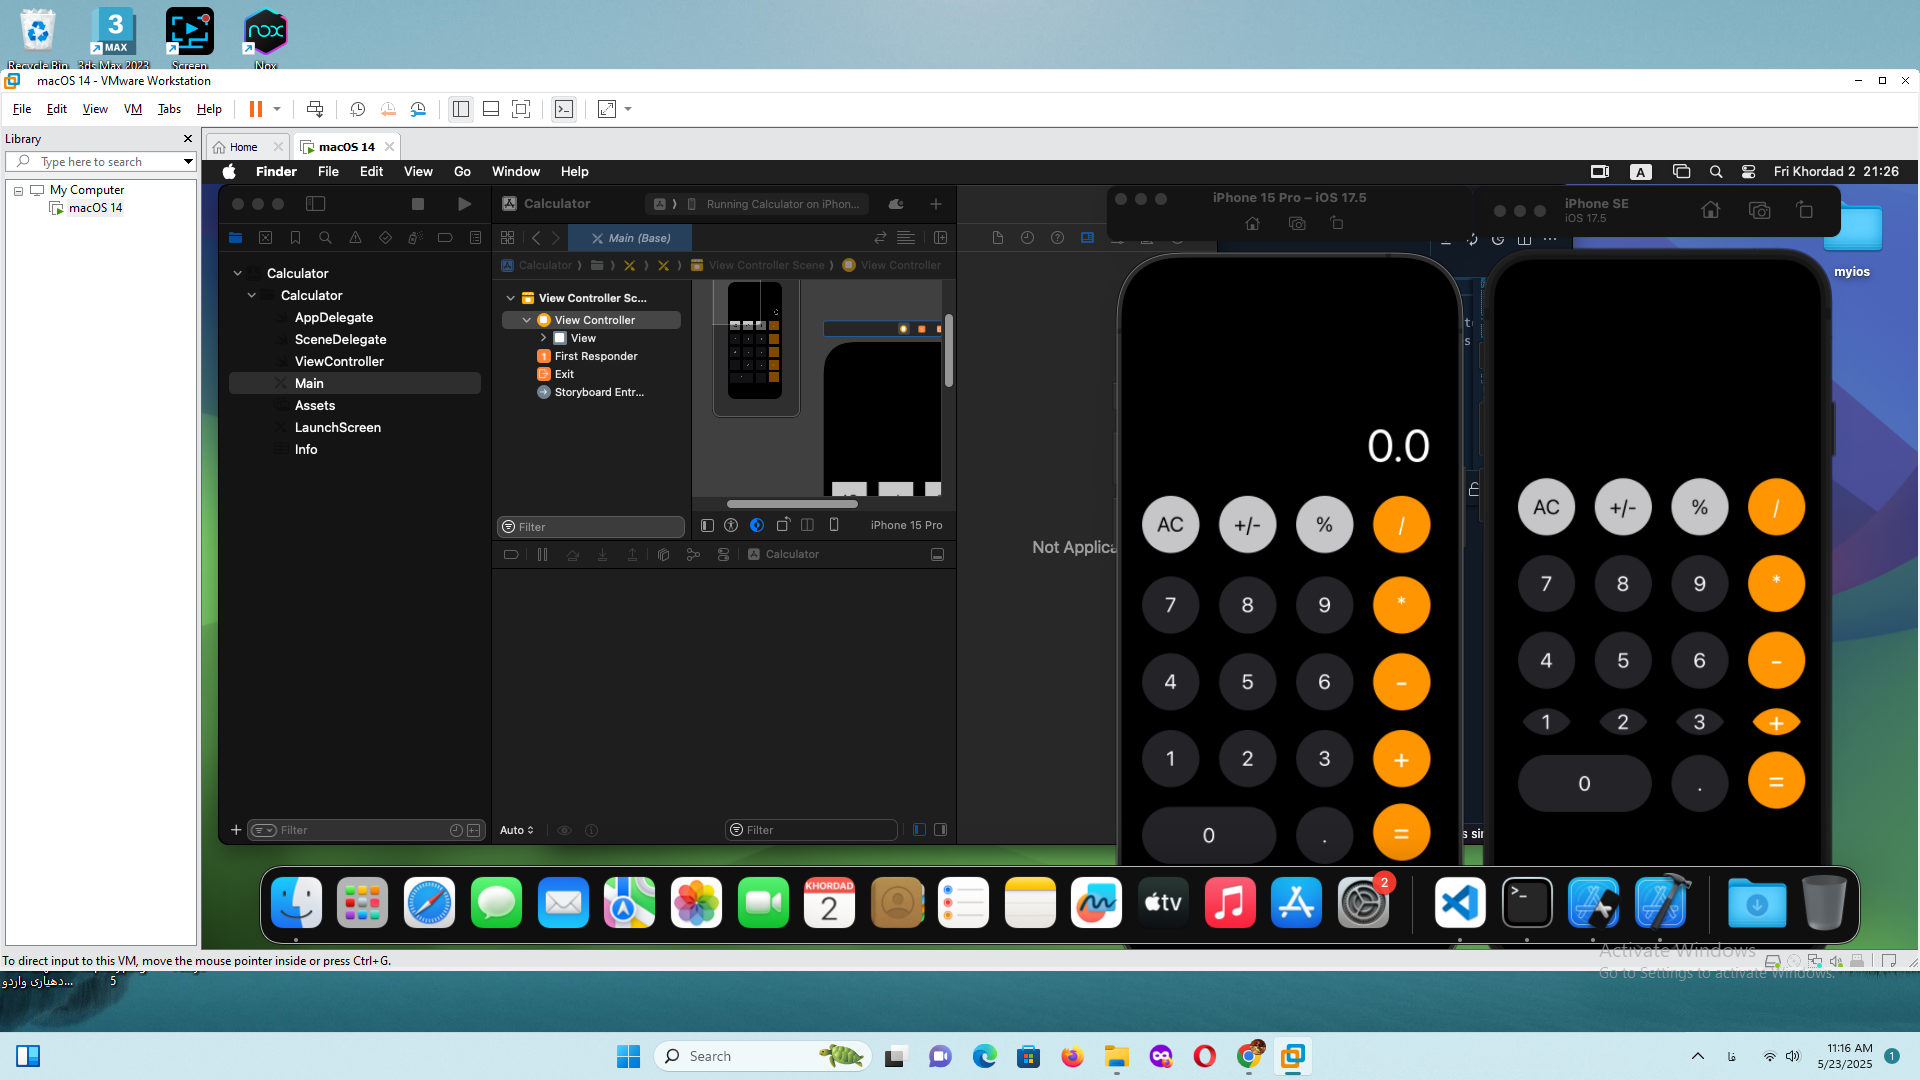Open accessibility settings in canvas bar
The image size is (1920, 1080).
point(731,525)
